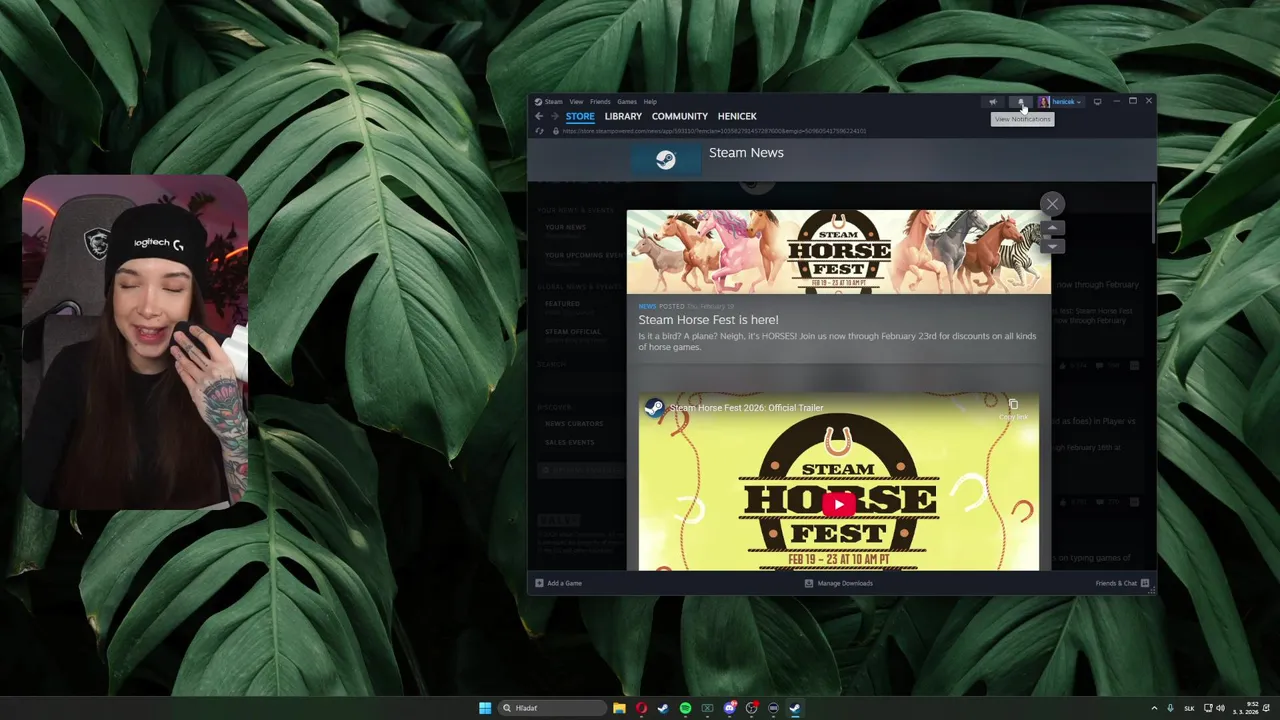This screenshot has width=1280, height=720.
Task: Open the Friends menu in Steam
Action: pos(600,101)
